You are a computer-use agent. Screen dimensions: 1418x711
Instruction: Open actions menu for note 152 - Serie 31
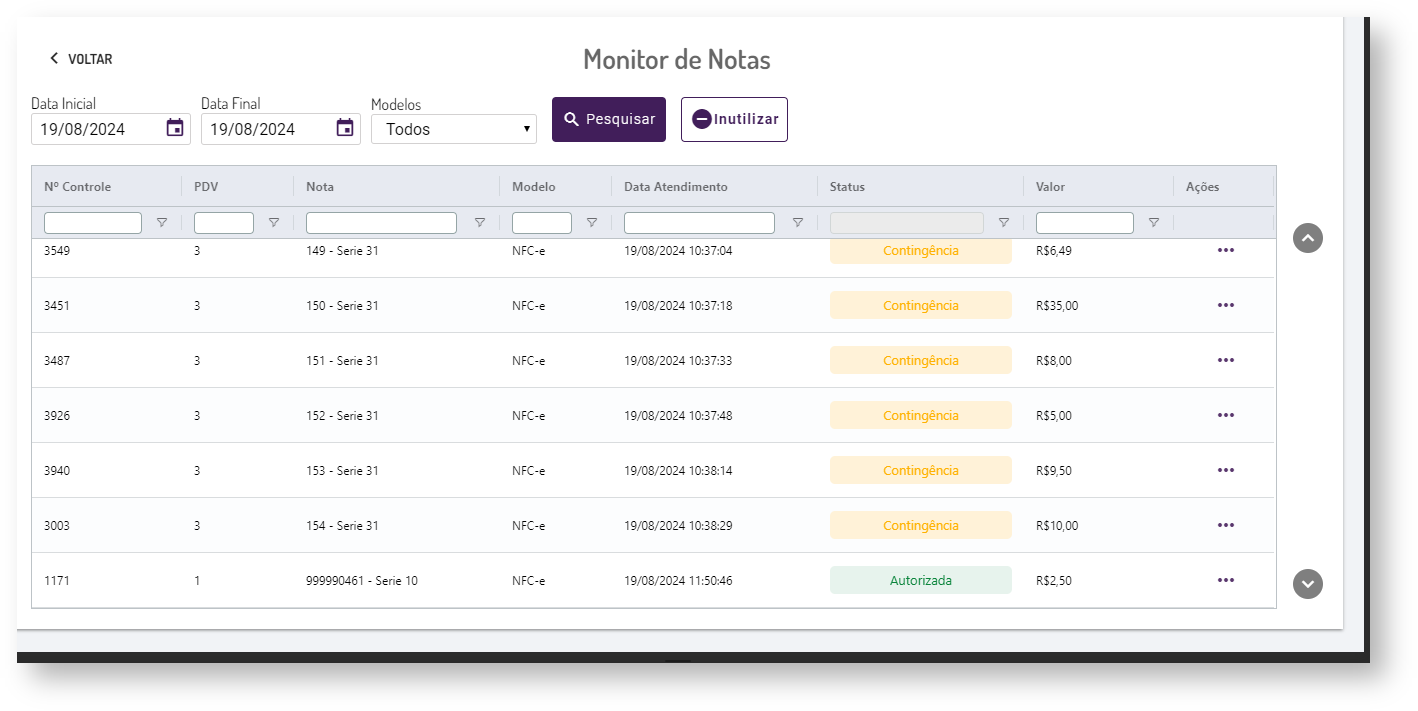[1226, 415]
